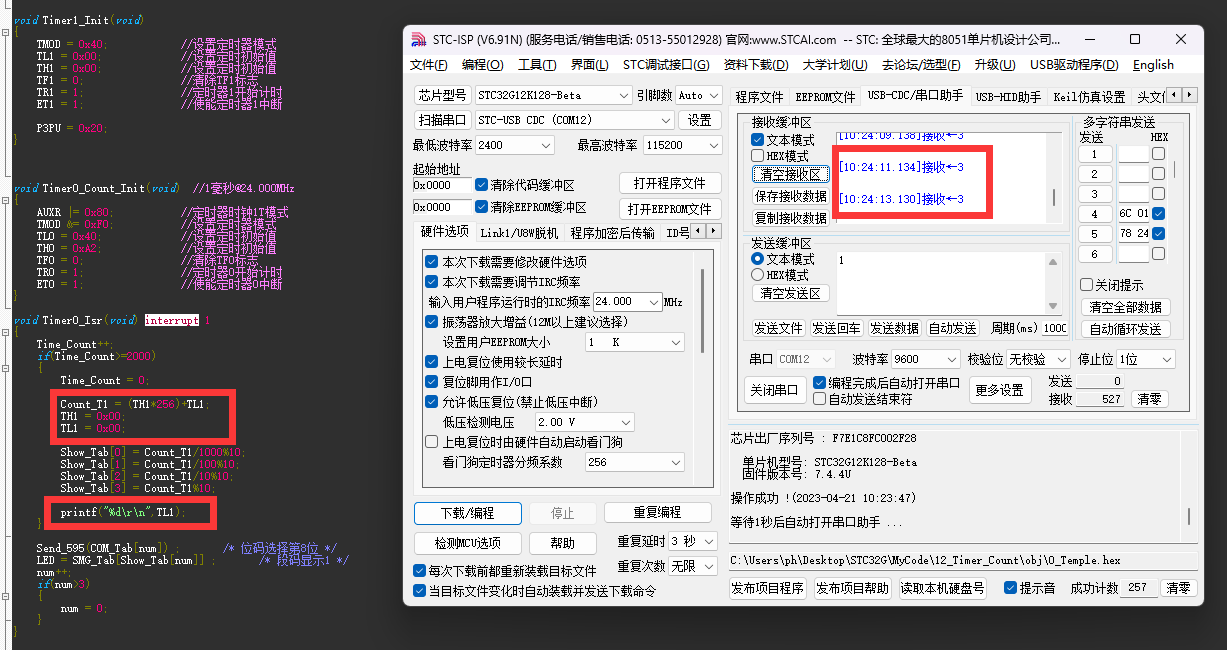
Task: Open the 工具(T) menu
Action: pyautogui.click(x=537, y=65)
